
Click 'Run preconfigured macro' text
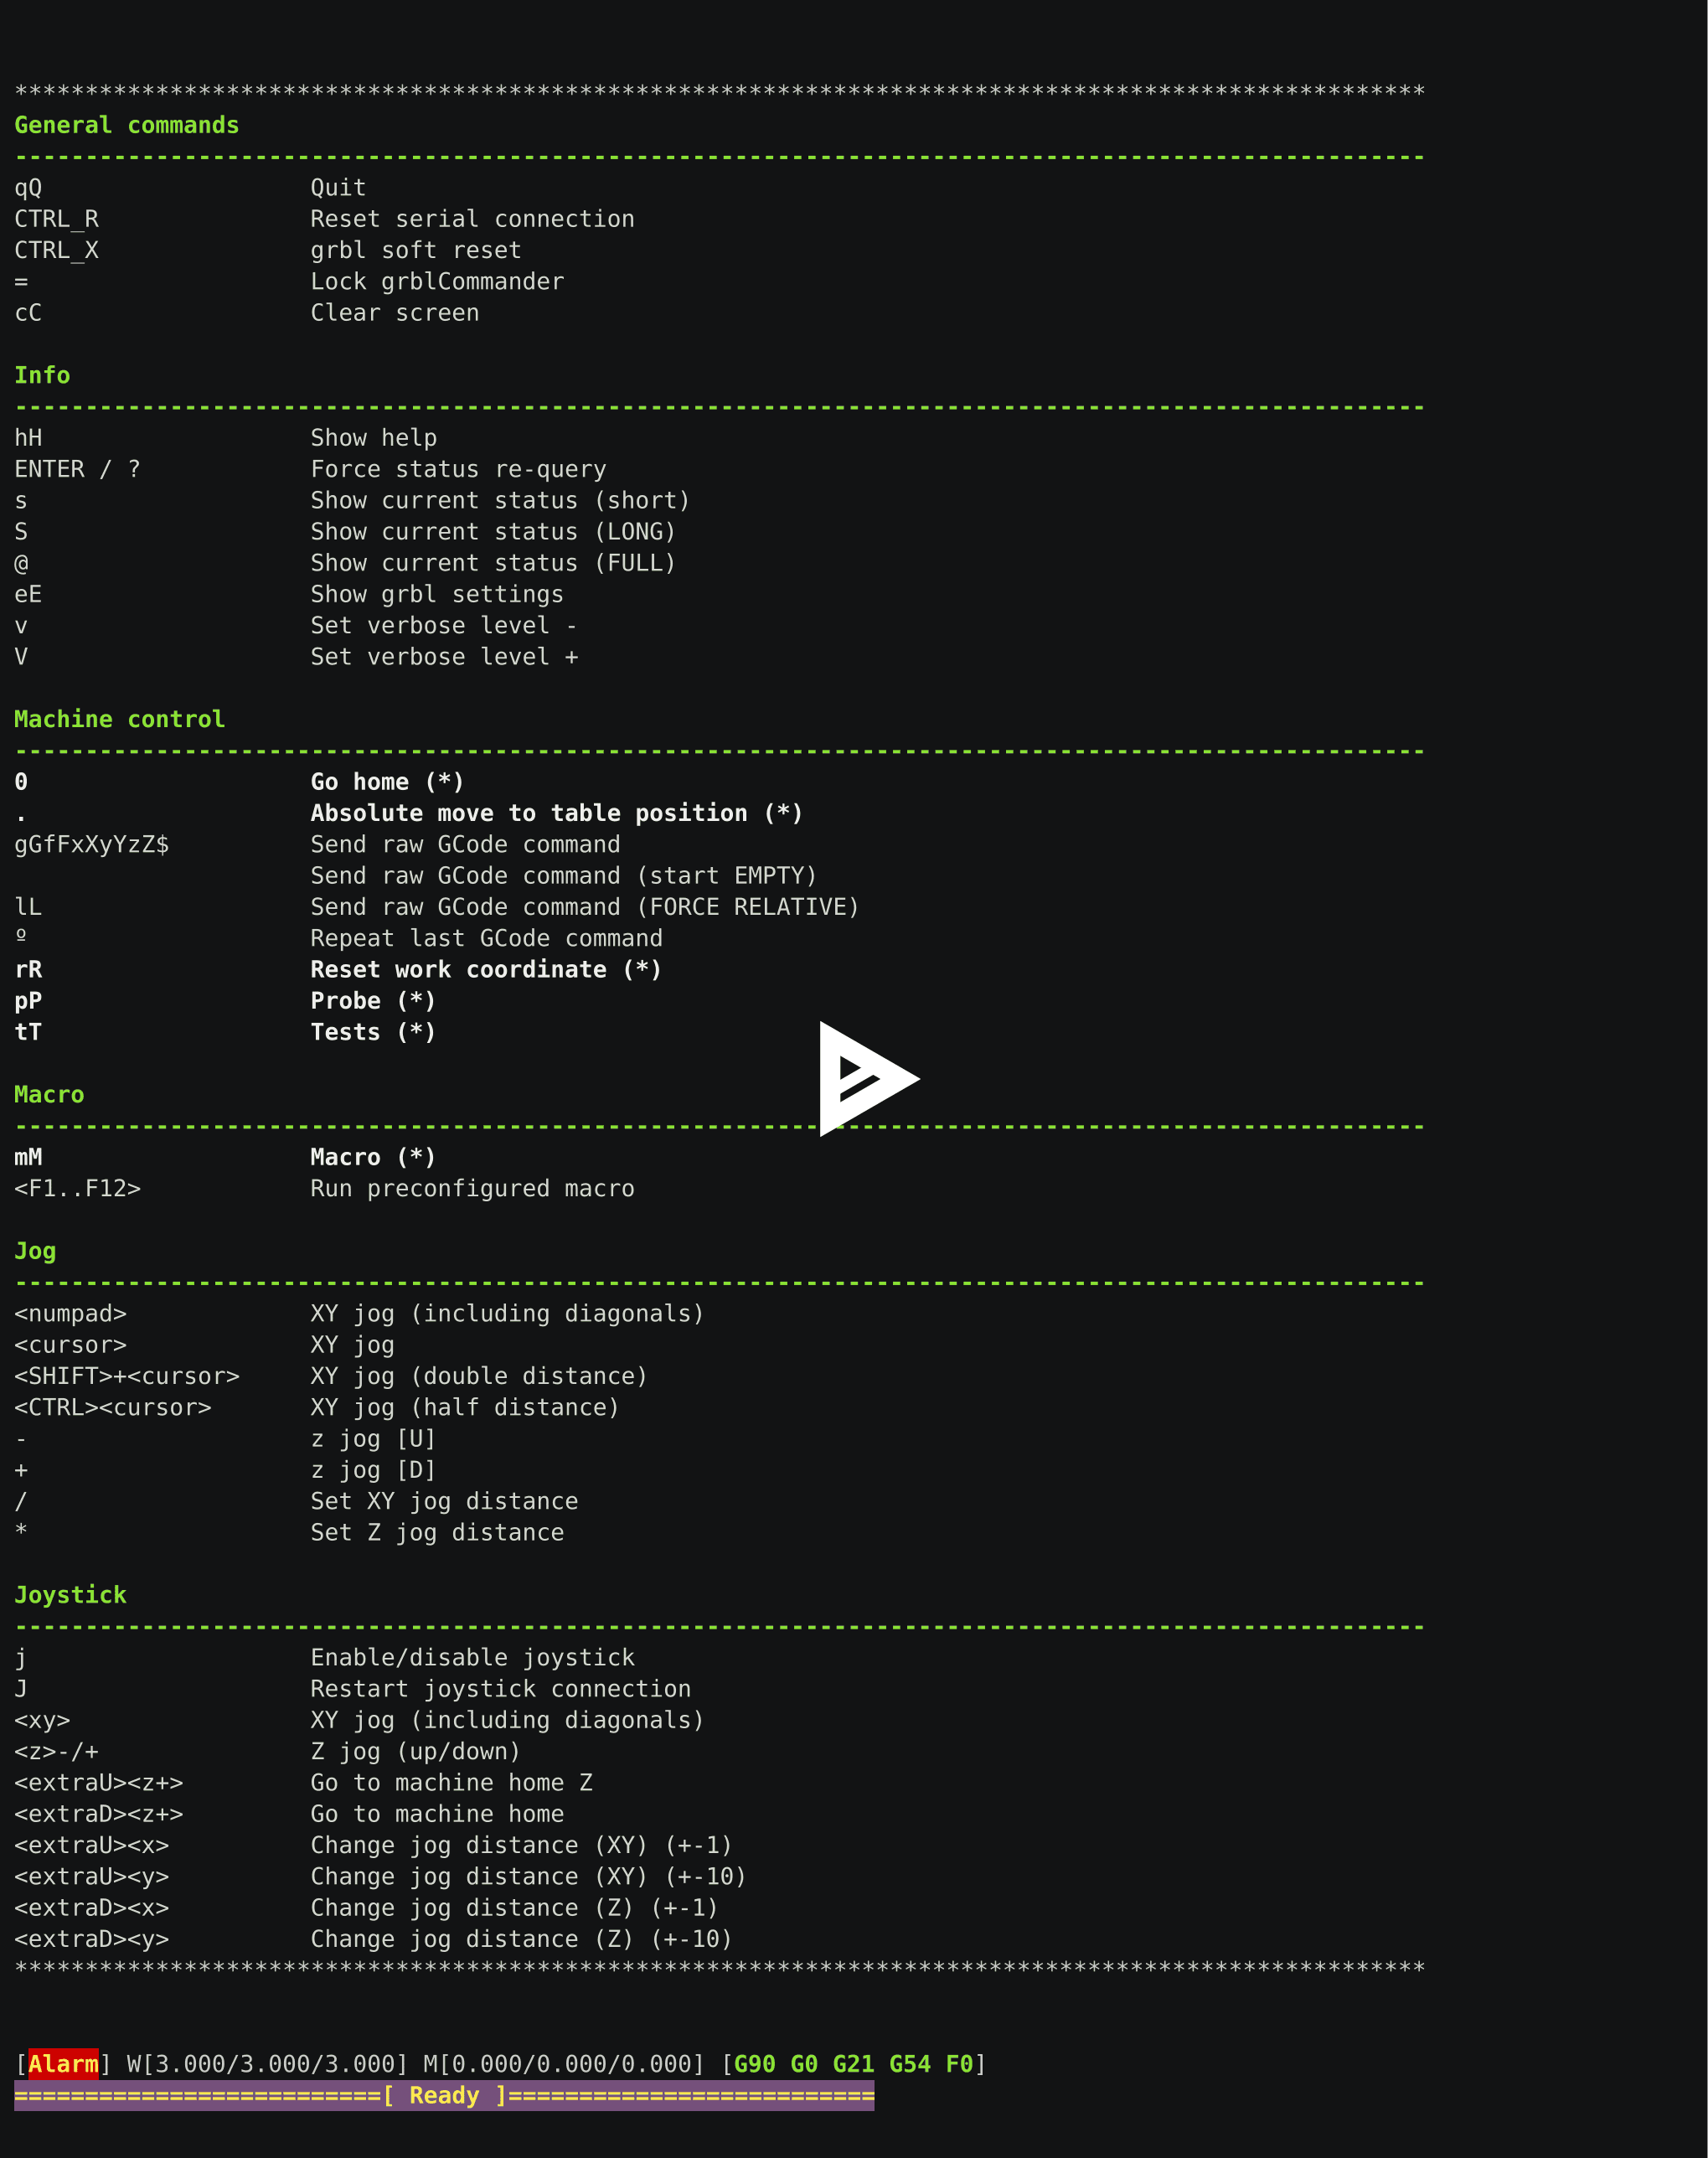pyautogui.click(x=472, y=1189)
